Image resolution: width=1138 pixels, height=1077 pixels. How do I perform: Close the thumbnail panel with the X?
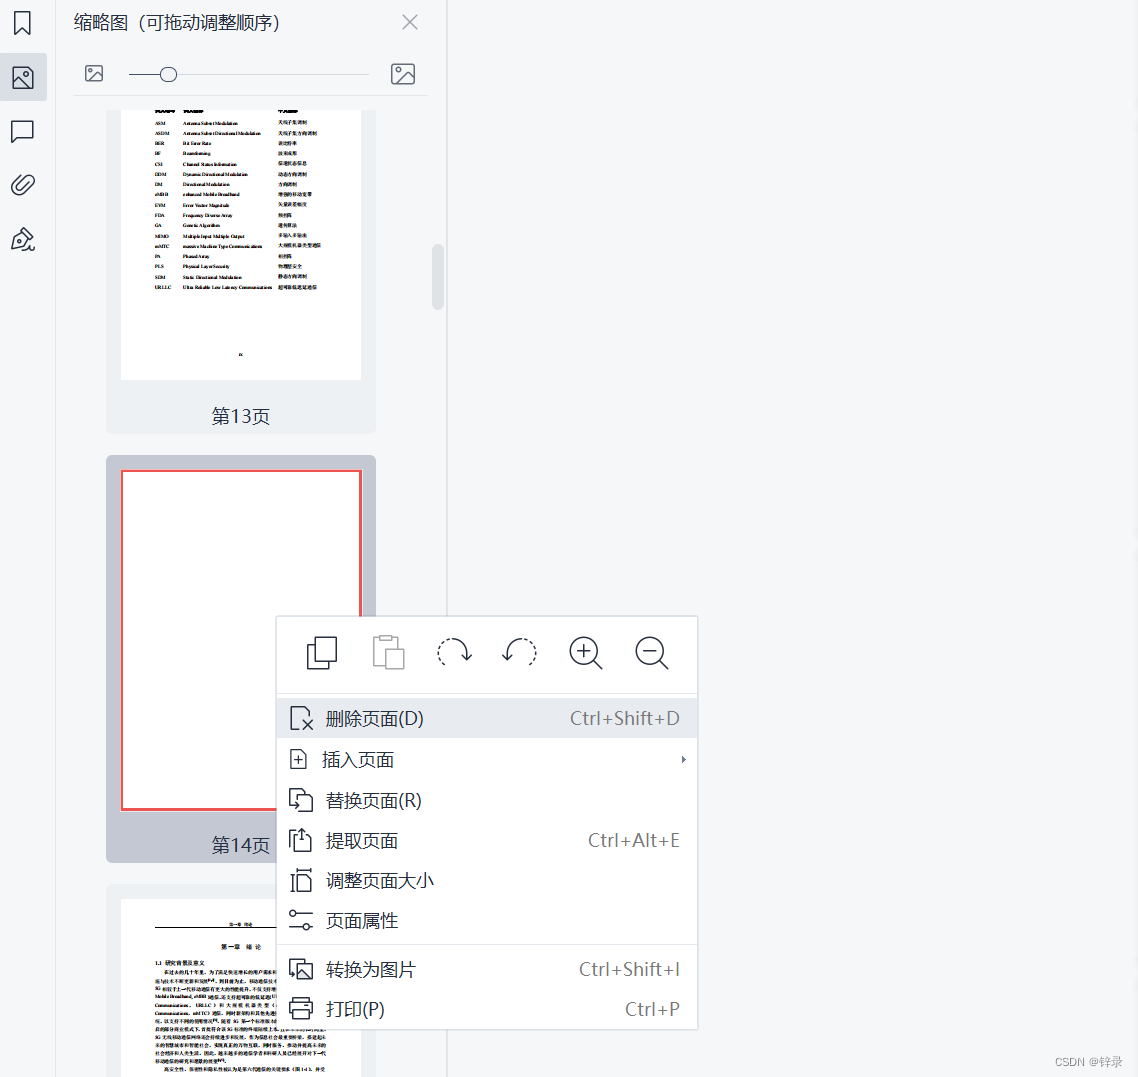click(x=409, y=21)
